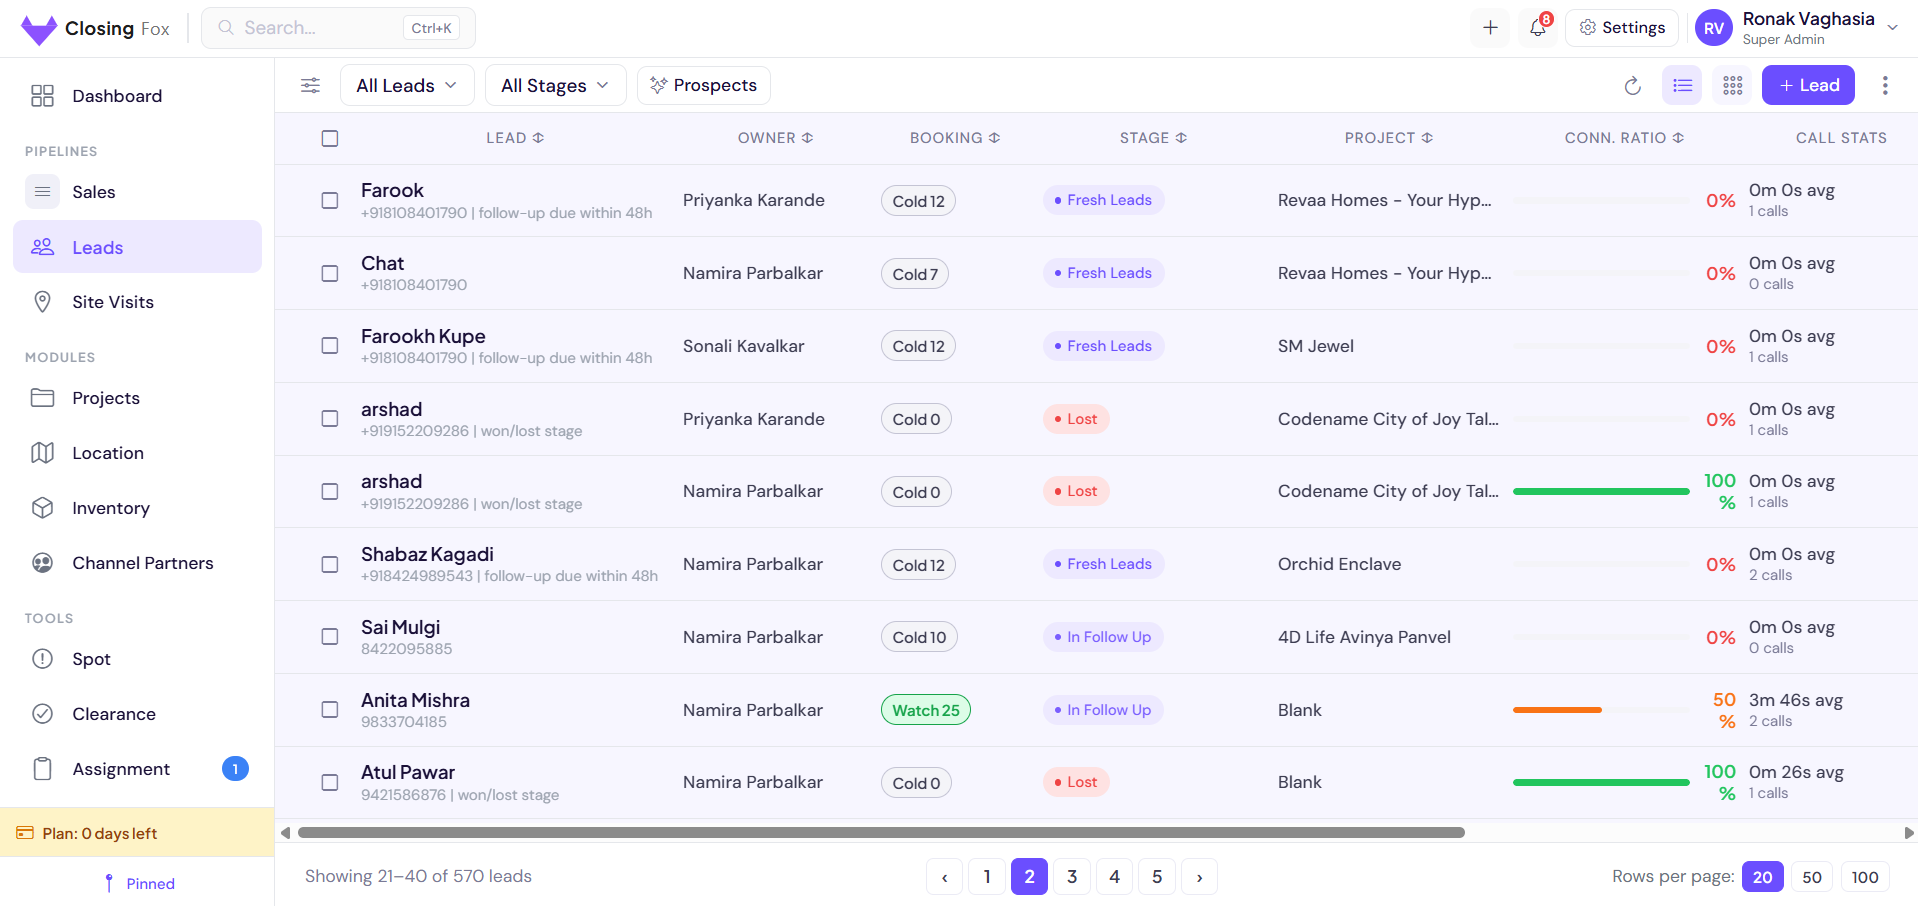Open the Prospects filter with the sparkle icon
This screenshot has width=1918, height=906.
pos(703,85)
